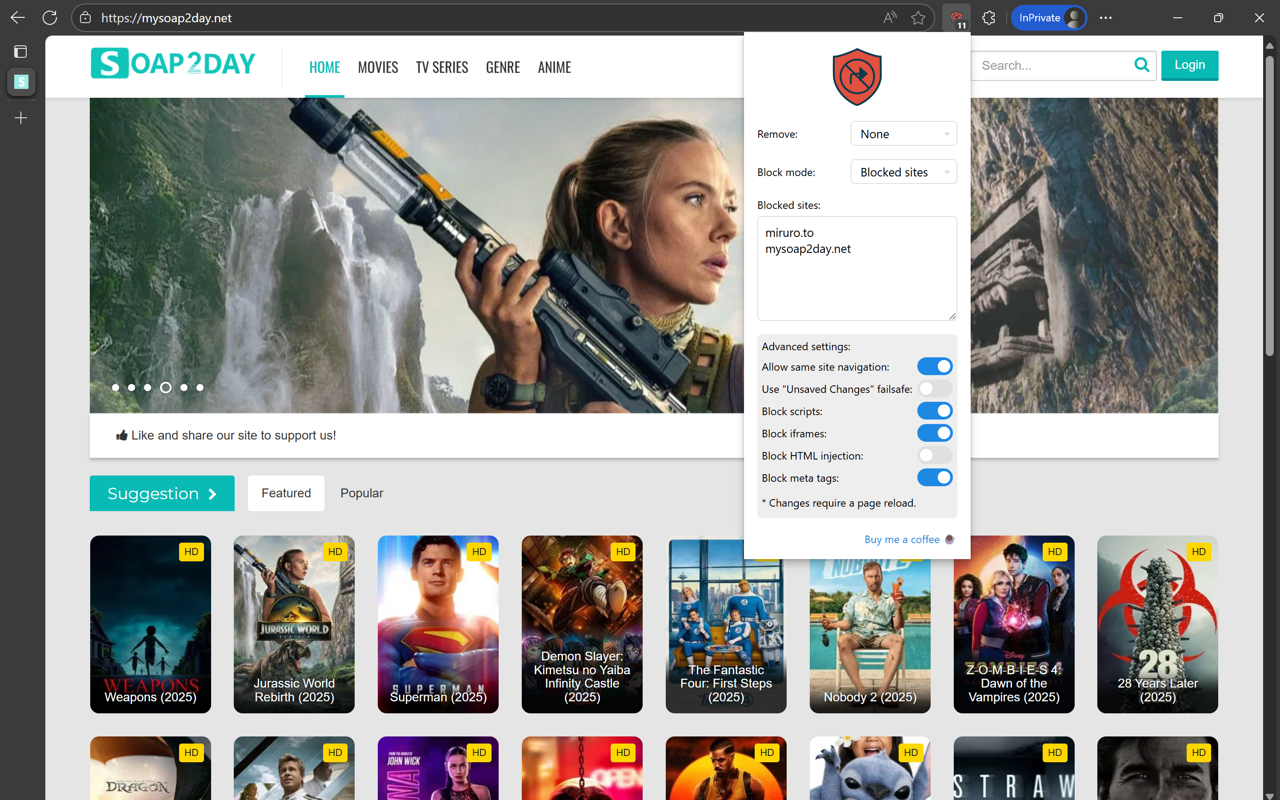The height and width of the screenshot is (800, 1280).
Task: Open the red shield blocker extension icon
Action: 957,18
